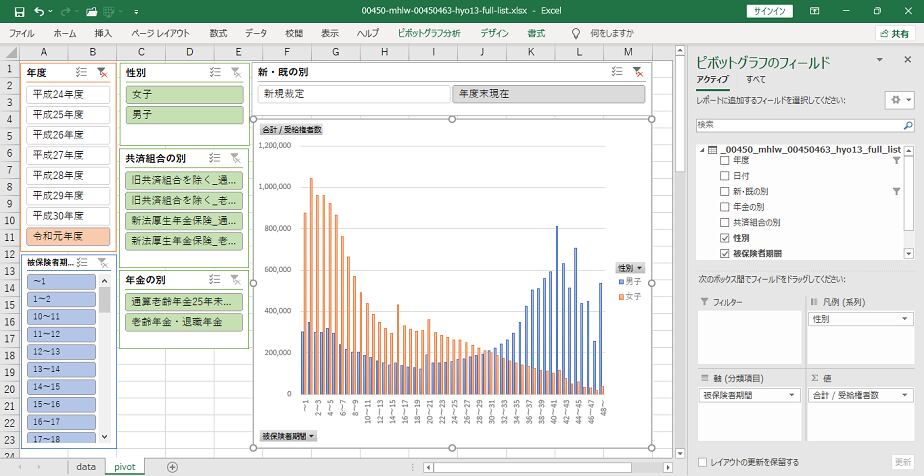This screenshot has height=476, width=924.
Task: Open the field list tools gear menu
Action: (x=897, y=100)
